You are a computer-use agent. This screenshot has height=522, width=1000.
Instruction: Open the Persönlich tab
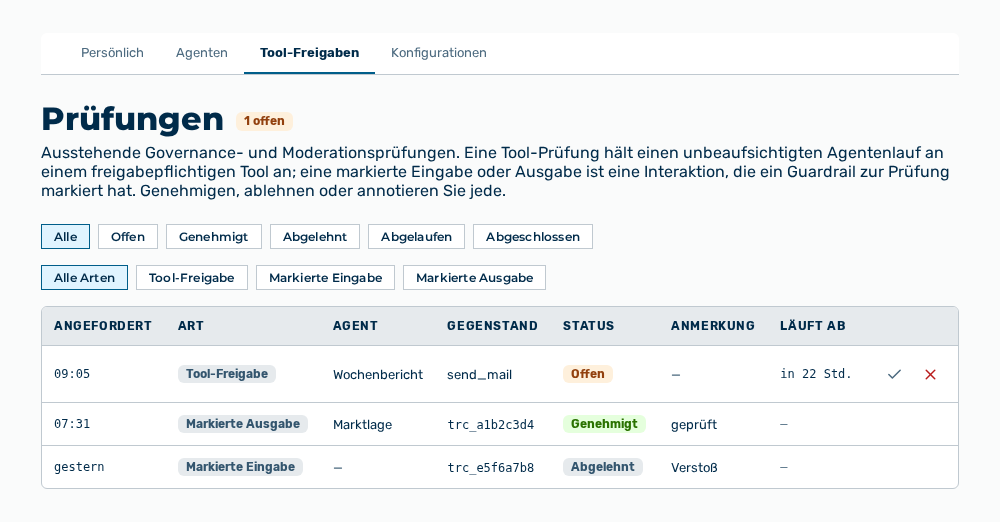point(112,53)
